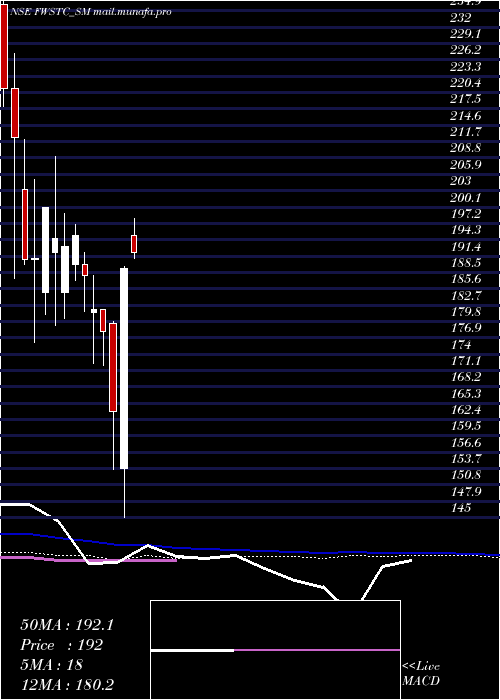500x700 pixels.
Task: Click the 232 price axis label
Action: pyautogui.click(x=461, y=18)
